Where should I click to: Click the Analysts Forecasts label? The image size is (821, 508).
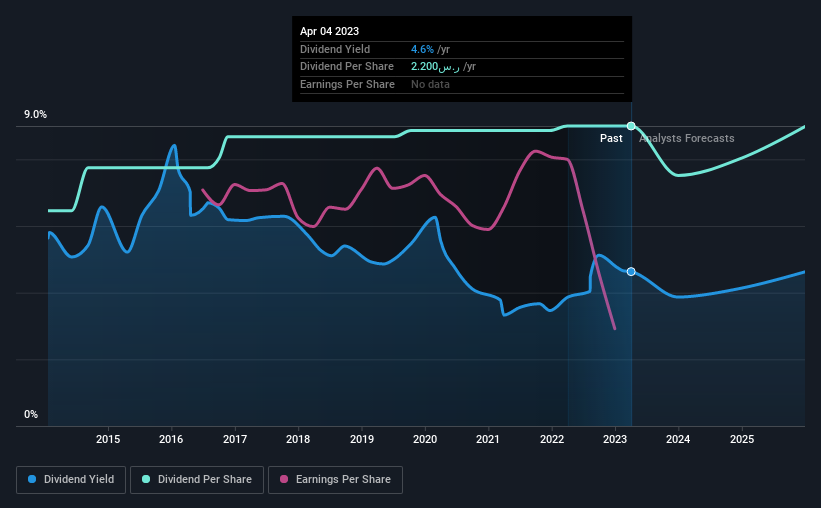[686, 138]
